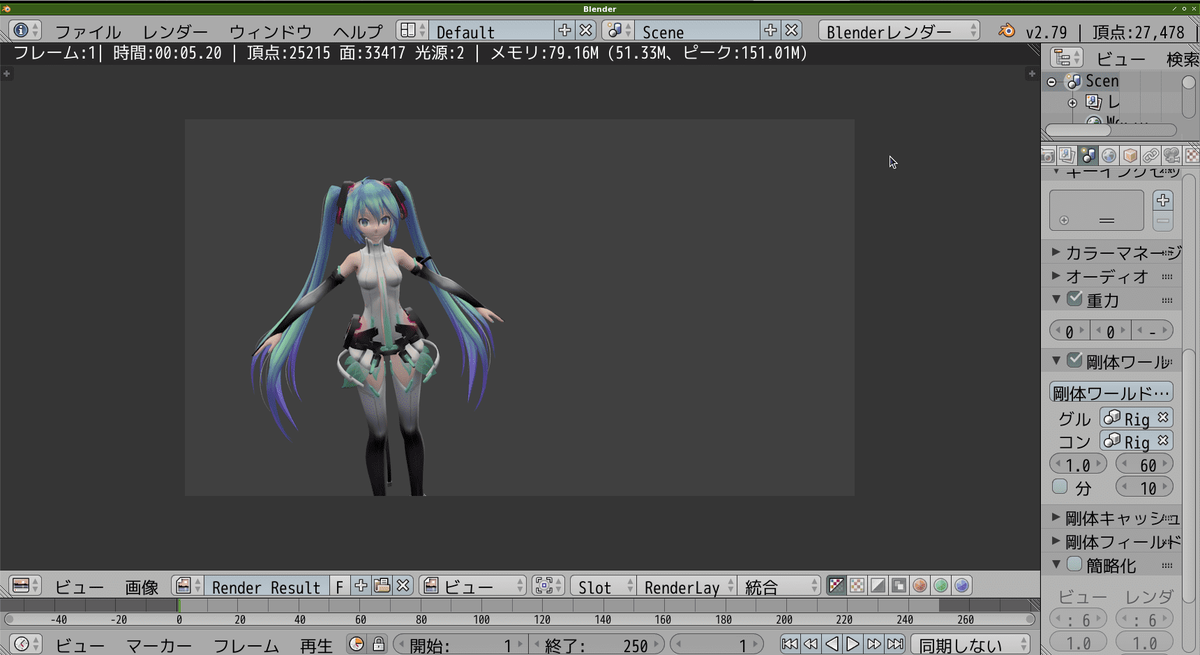The image size is (1200, 655).
Task: Jump to the first frame in timeline
Action: pos(789,645)
